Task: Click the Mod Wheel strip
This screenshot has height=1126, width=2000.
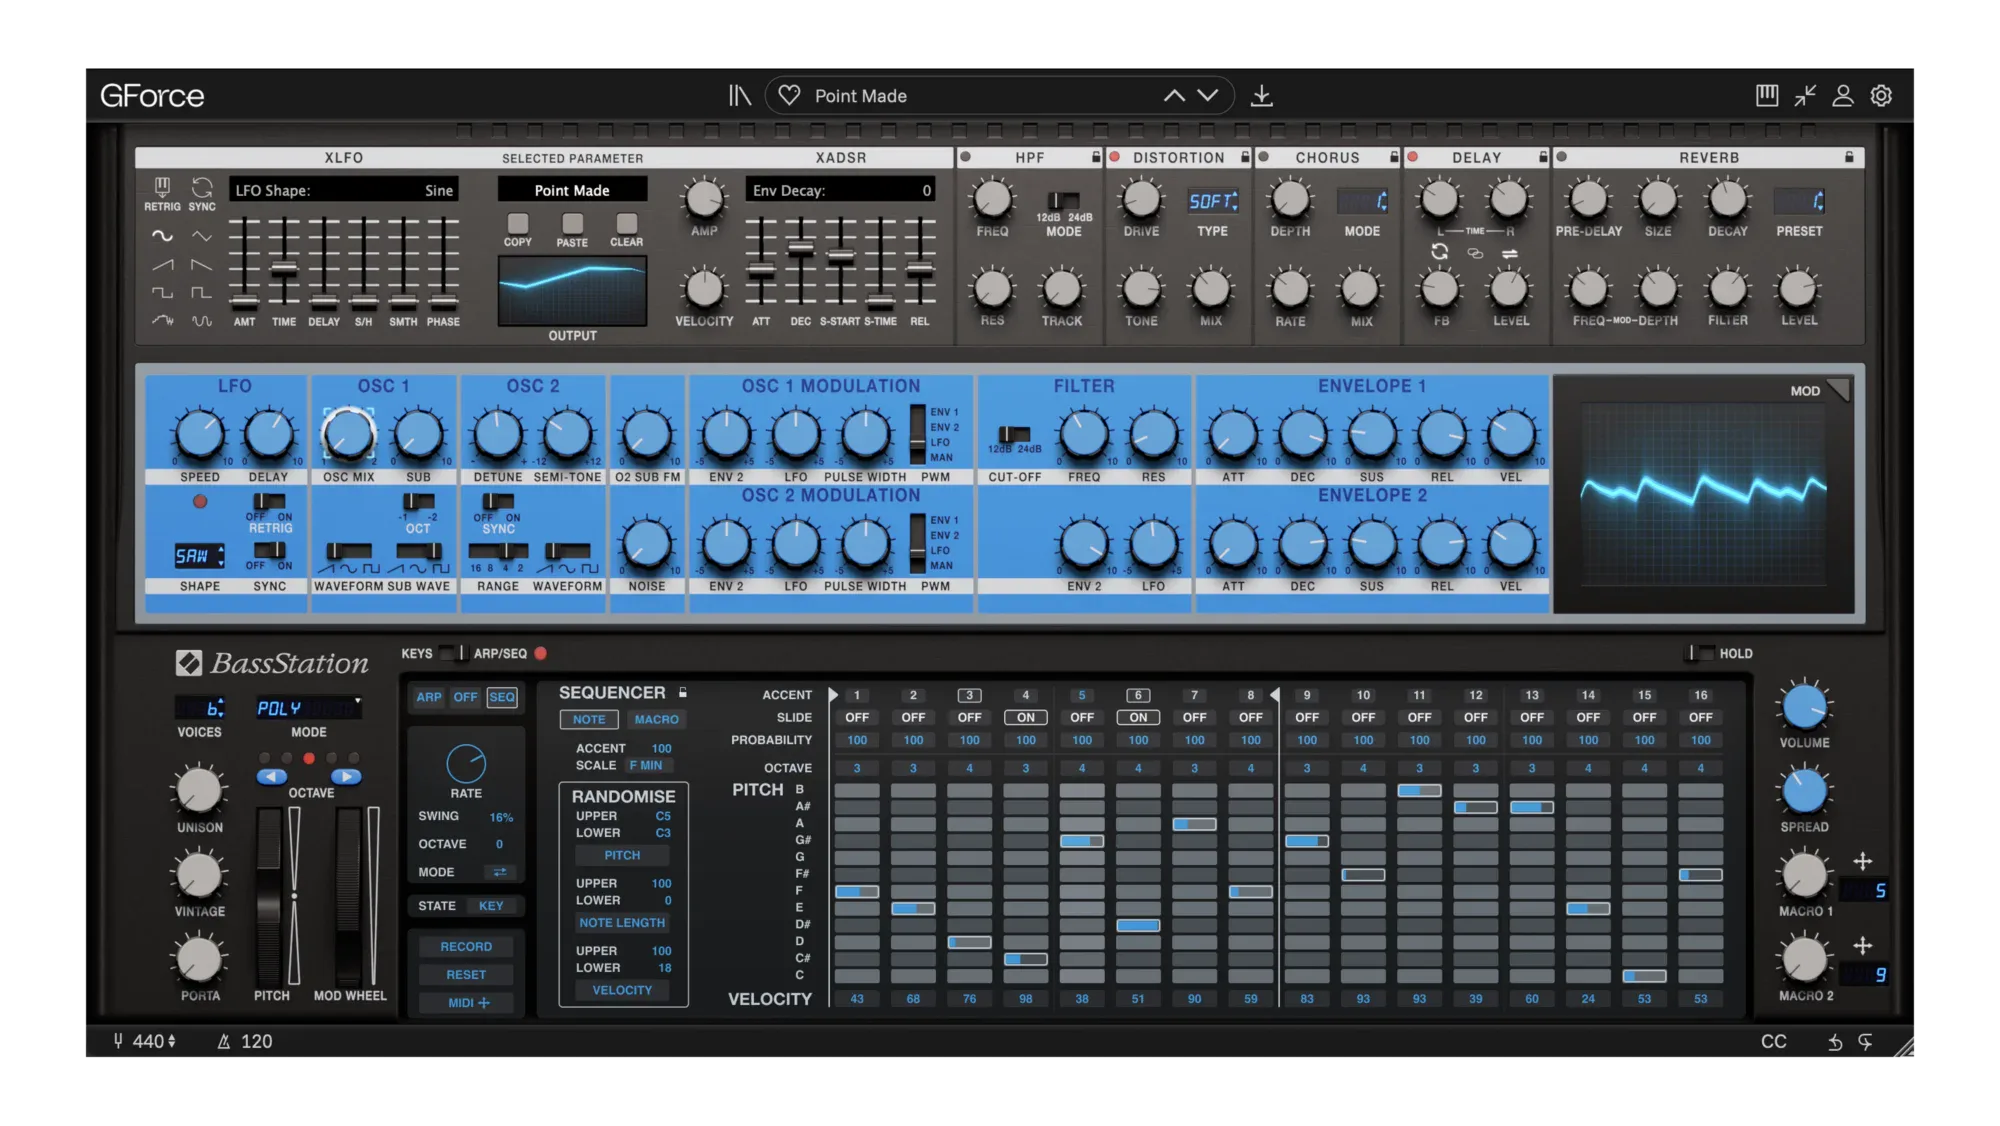Action: pyautogui.click(x=349, y=897)
